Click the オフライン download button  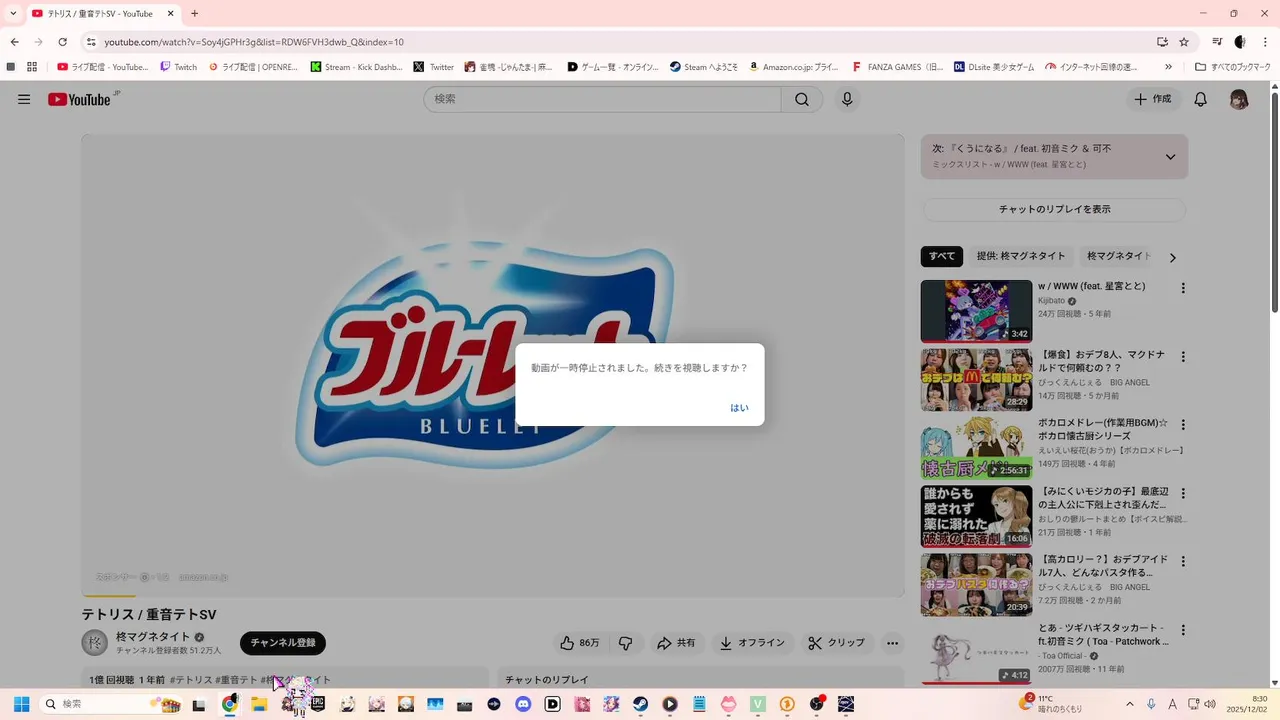click(752, 643)
